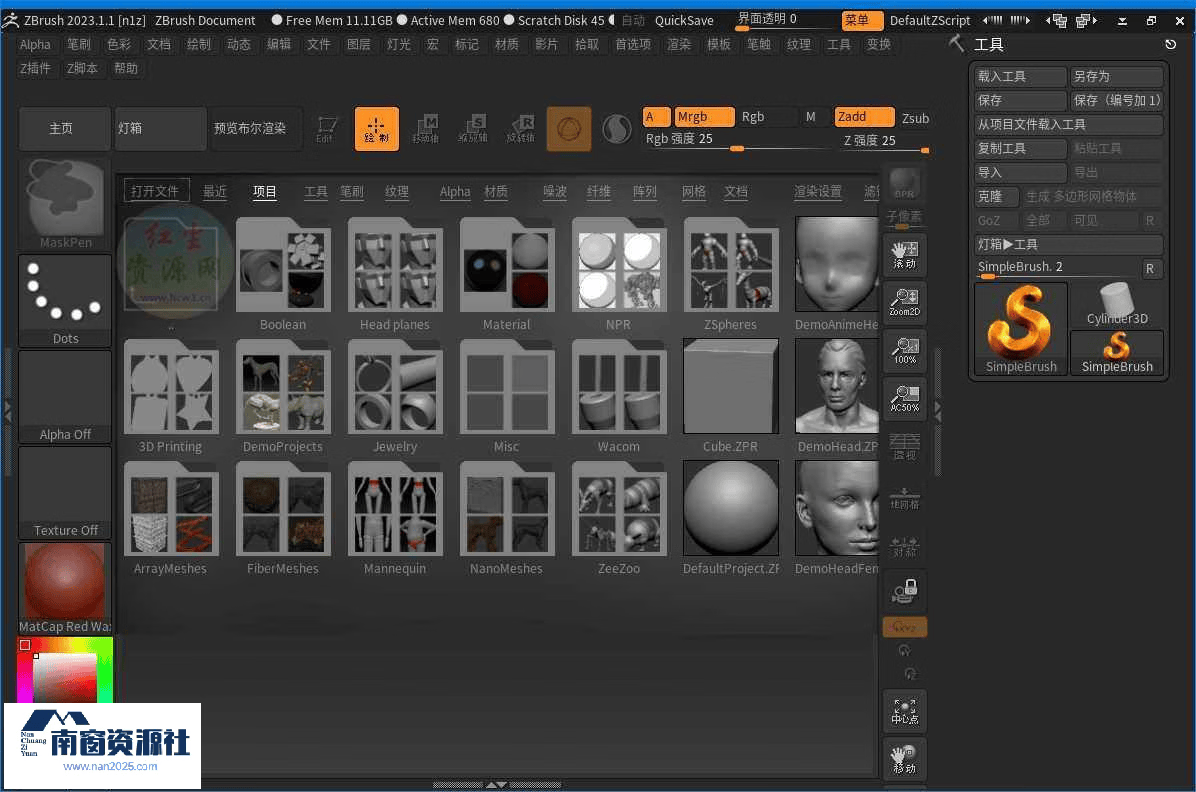Toggle the 菜单 menus button in title bar
This screenshot has width=1196, height=792.
click(862, 20)
